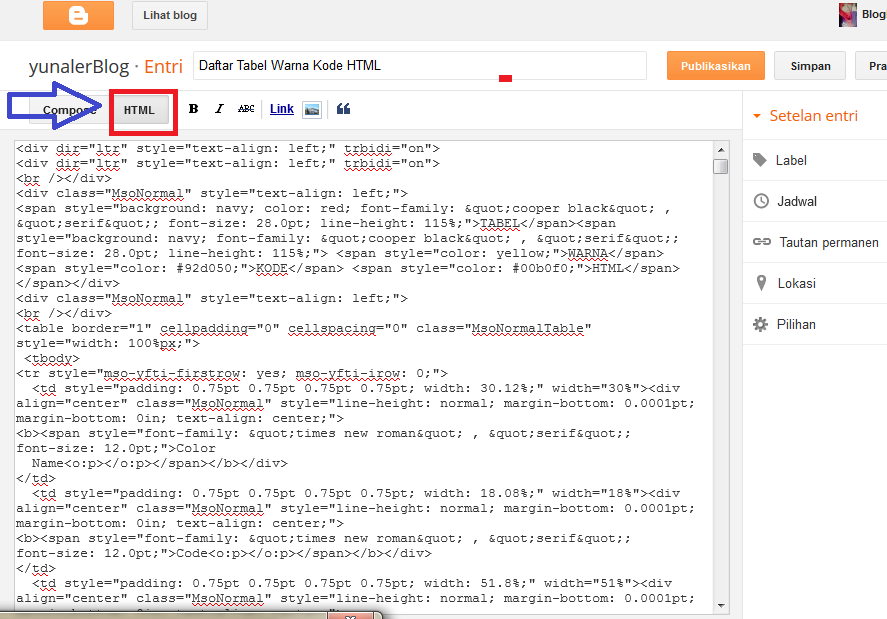Click the Label tag icon
This screenshot has width=887, height=619.
[x=761, y=160]
